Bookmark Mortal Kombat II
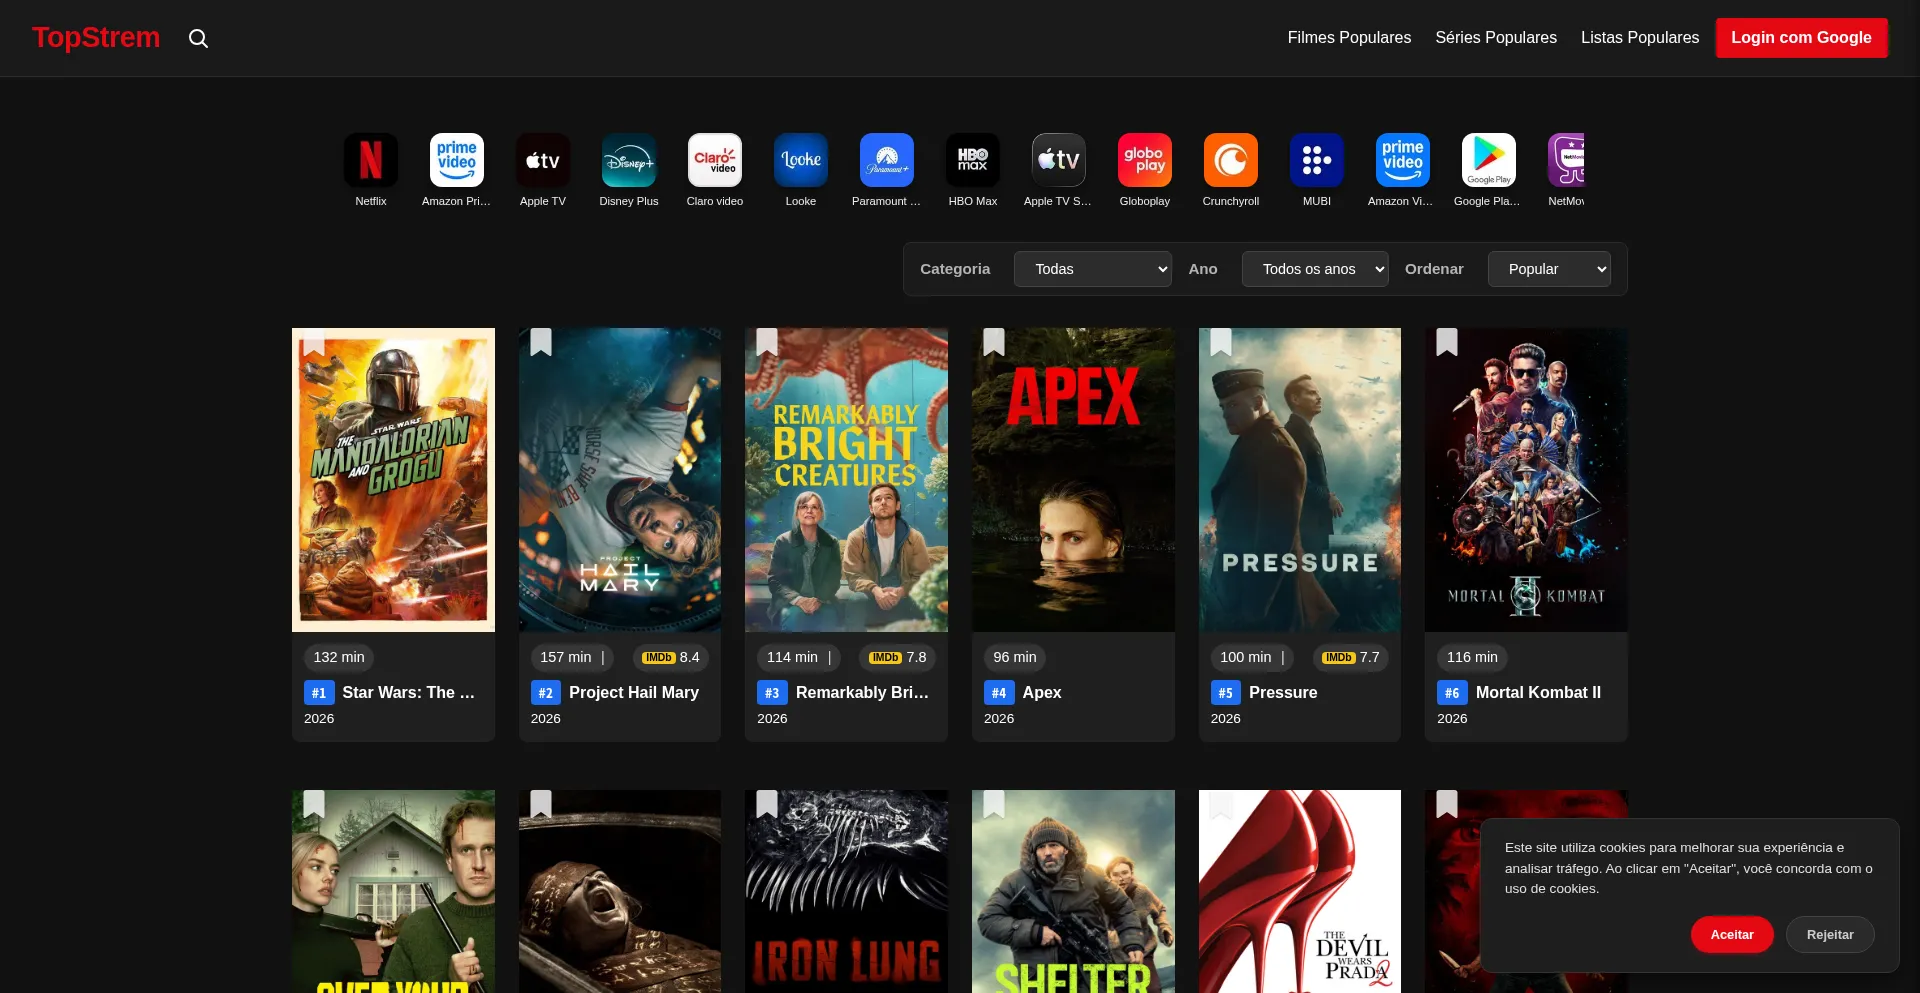This screenshot has height=993, width=1920. pyautogui.click(x=1447, y=342)
